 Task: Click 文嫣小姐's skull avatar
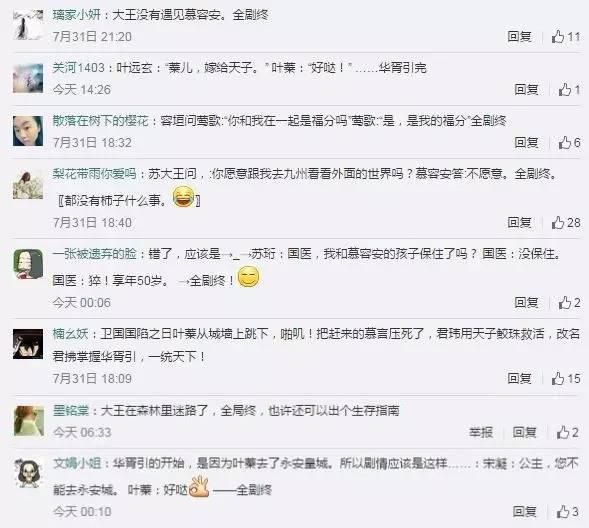tap(28, 473)
